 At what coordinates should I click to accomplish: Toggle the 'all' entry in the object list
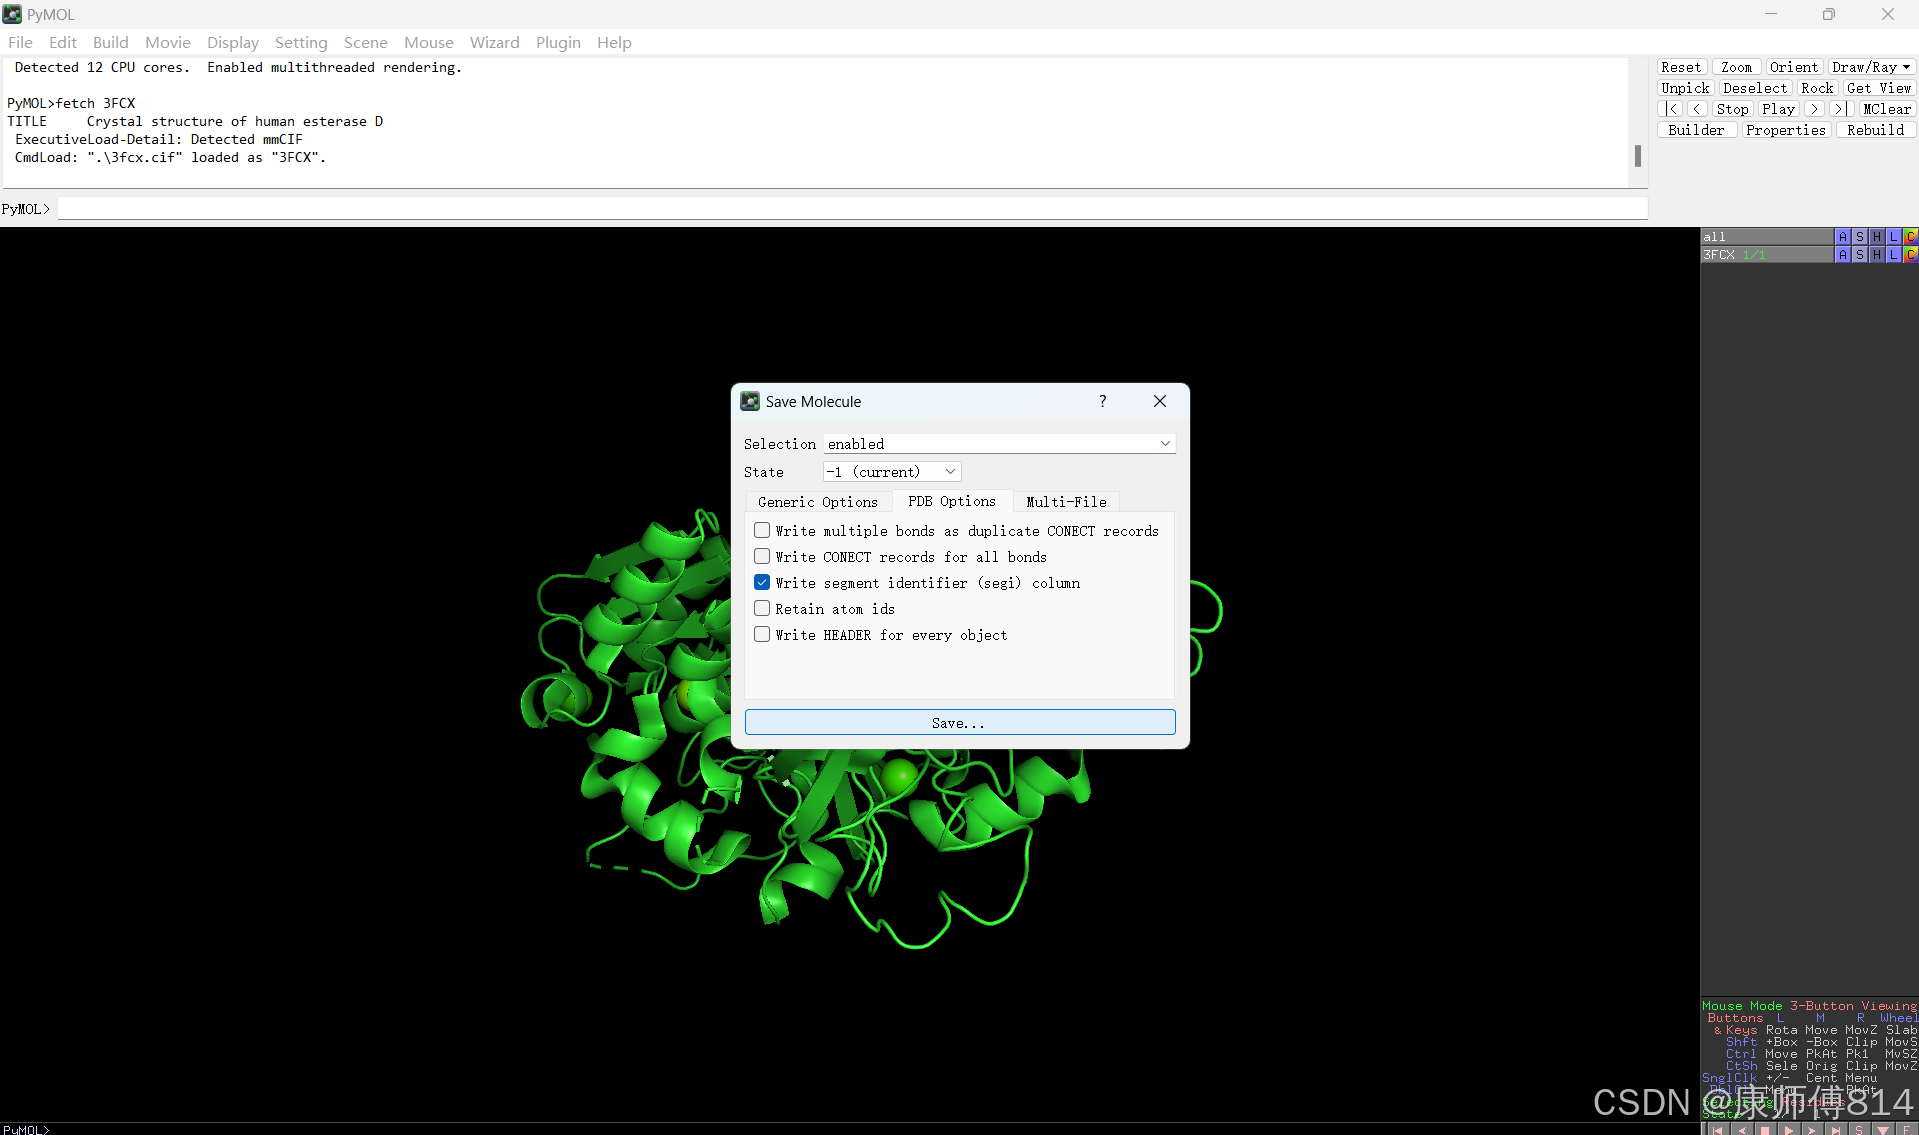coord(1766,237)
